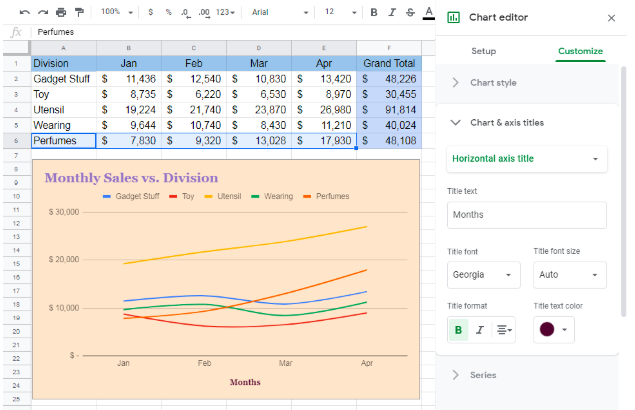Print the spreadsheet with printer icon
635x410 pixels.
click(61, 13)
